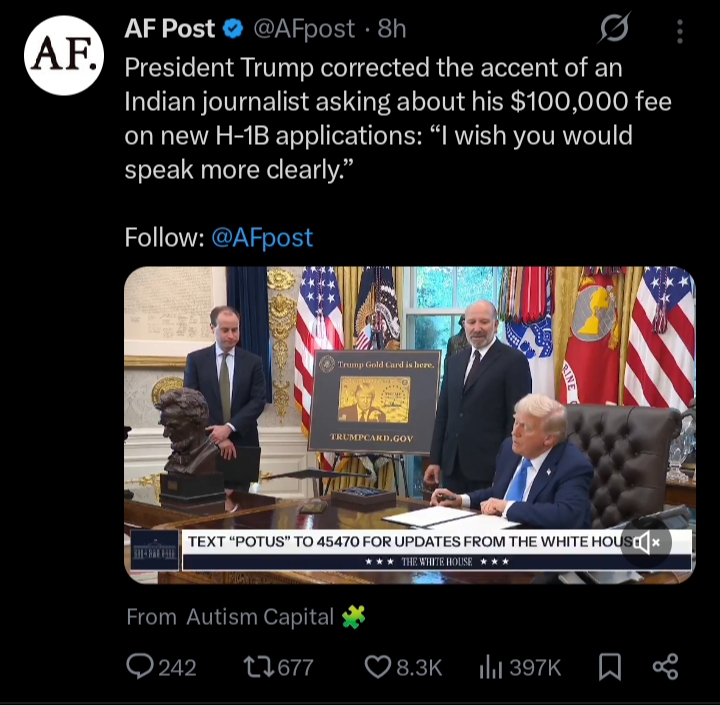
Task: Repost this tweet via the retweet icon
Action: click(x=278, y=667)
